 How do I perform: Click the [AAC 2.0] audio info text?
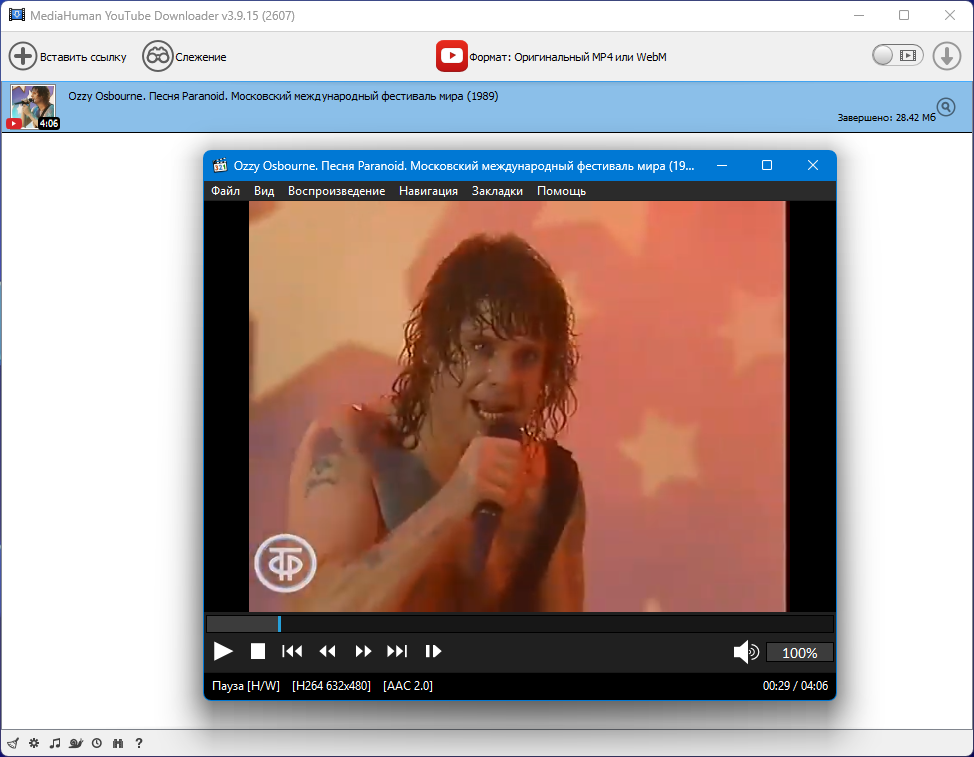coord(408,686)
